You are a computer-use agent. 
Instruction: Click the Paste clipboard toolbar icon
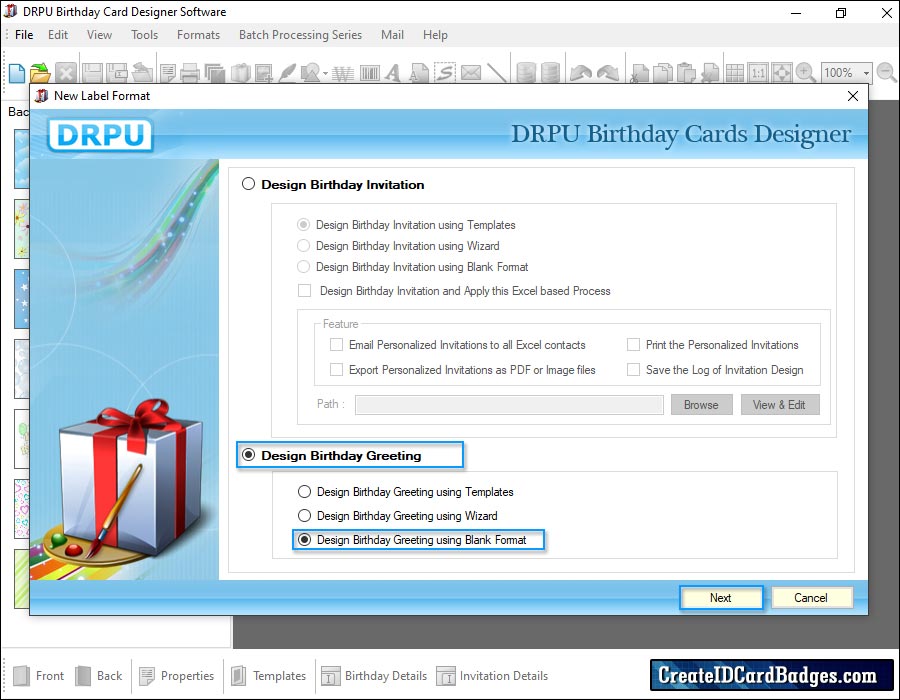pos(686,73)
